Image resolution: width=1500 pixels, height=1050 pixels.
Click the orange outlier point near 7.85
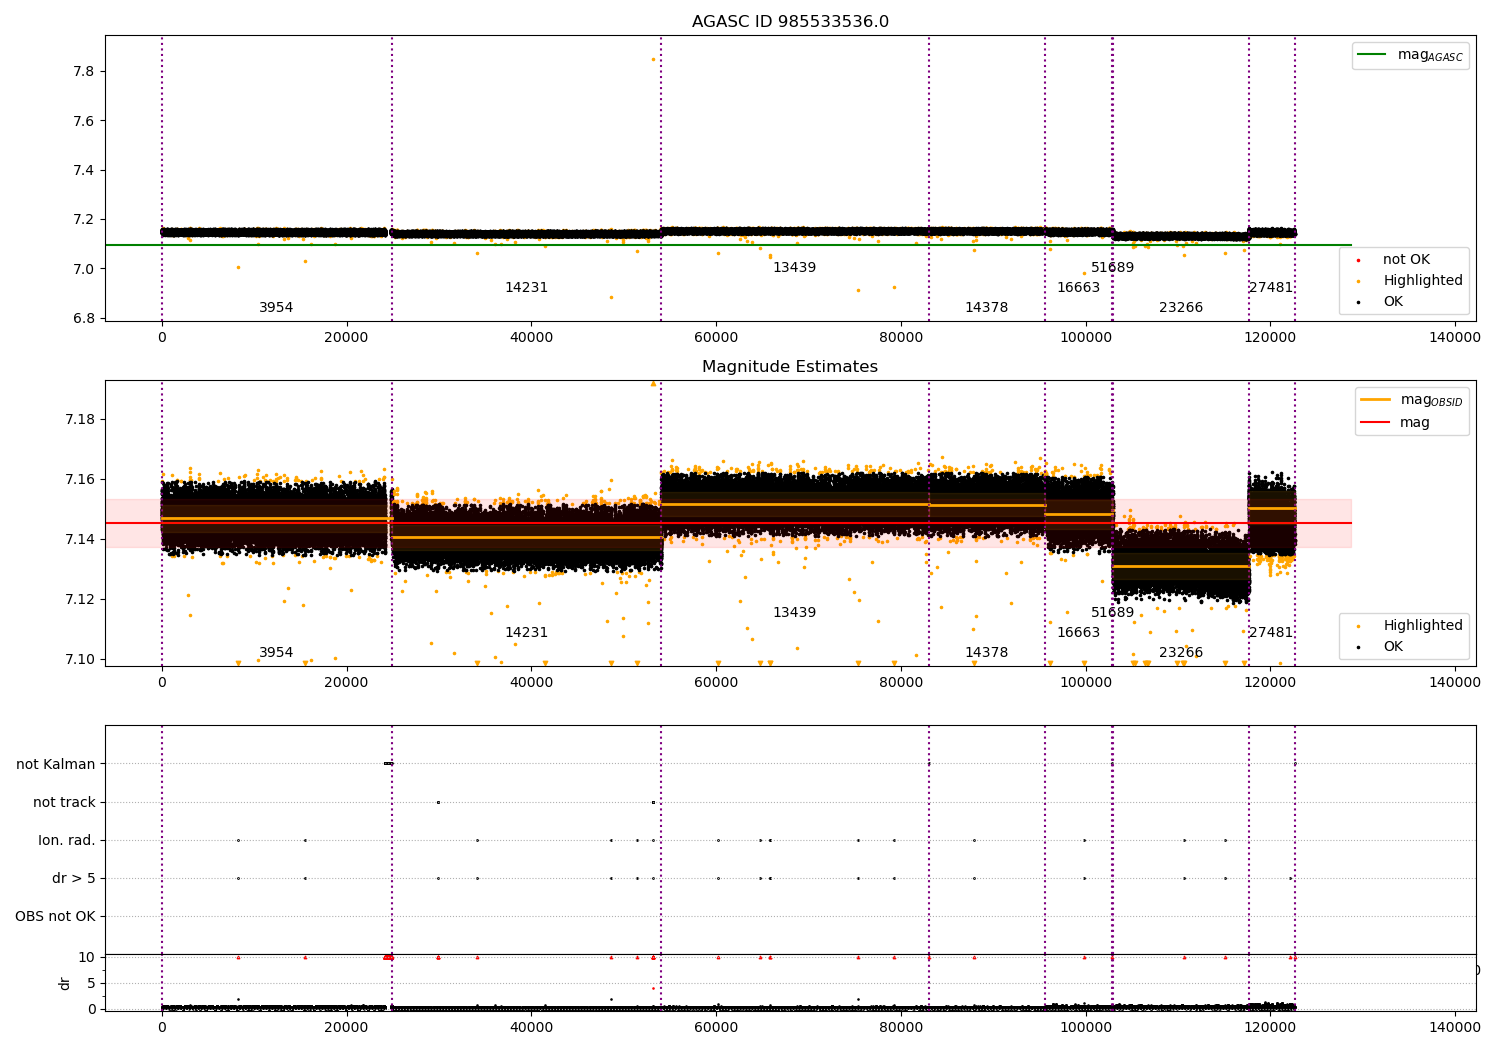(653, 59)
